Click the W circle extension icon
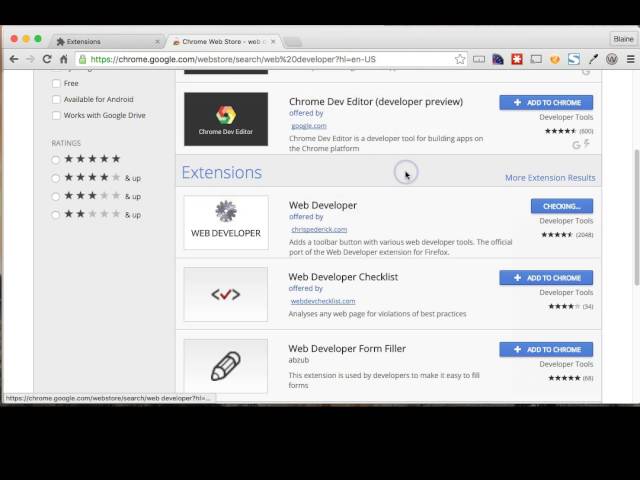The width and height of the screenshot is (640, 480). tap(612, 59)
